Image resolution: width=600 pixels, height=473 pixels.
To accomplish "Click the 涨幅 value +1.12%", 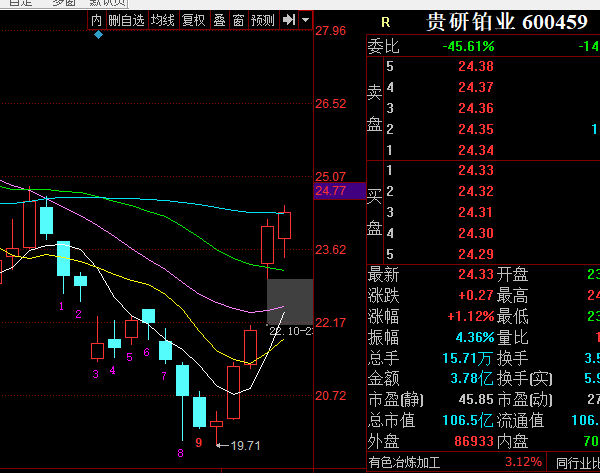I will (471, 316).
